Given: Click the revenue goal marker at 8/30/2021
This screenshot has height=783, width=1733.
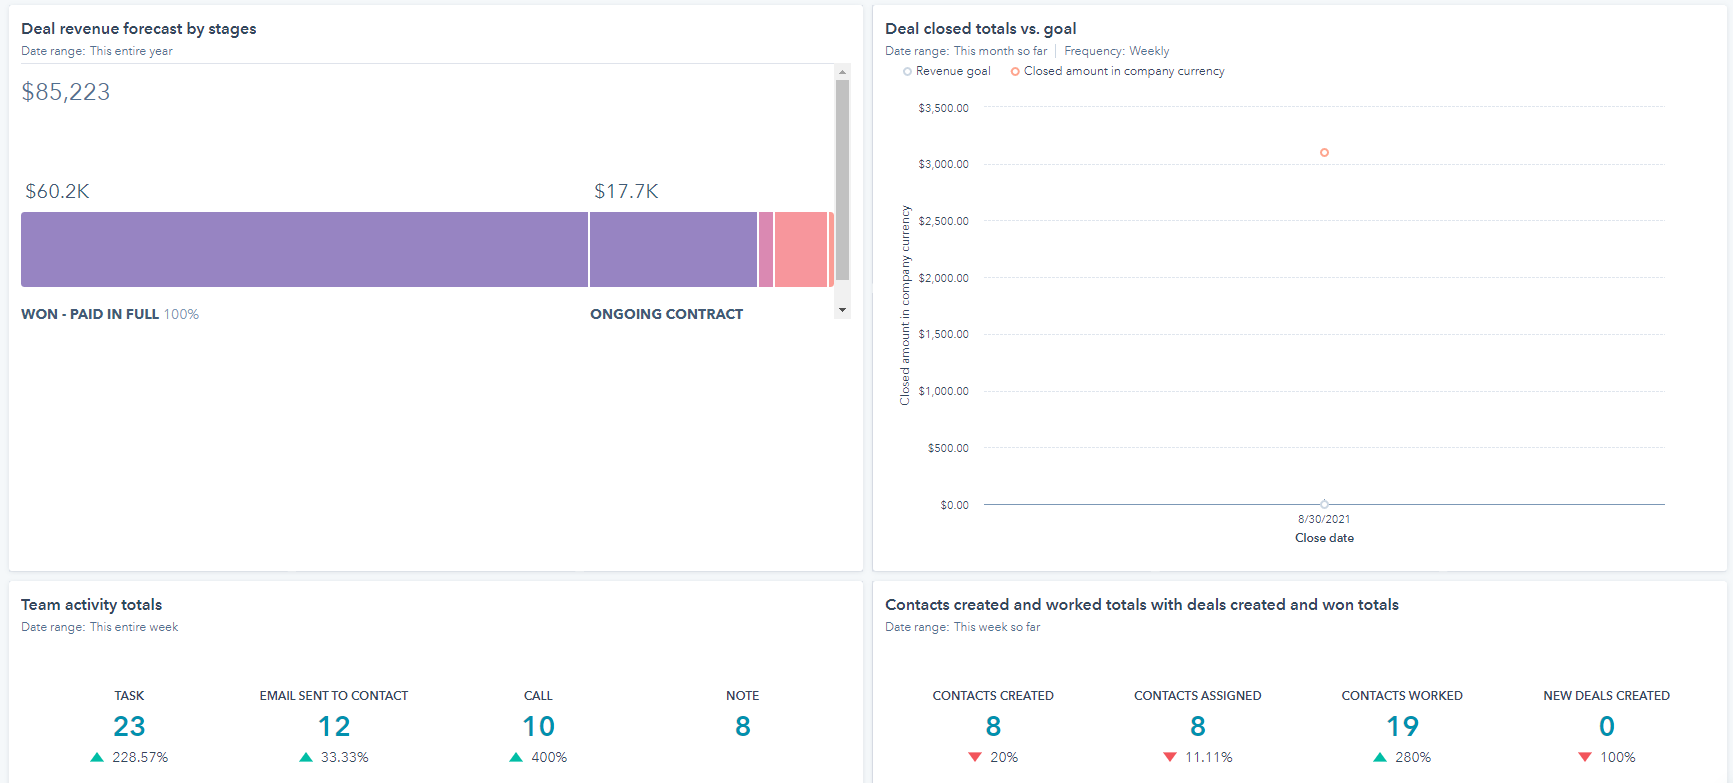Looking at the screenshot, I should click(x=1324, y=504).
